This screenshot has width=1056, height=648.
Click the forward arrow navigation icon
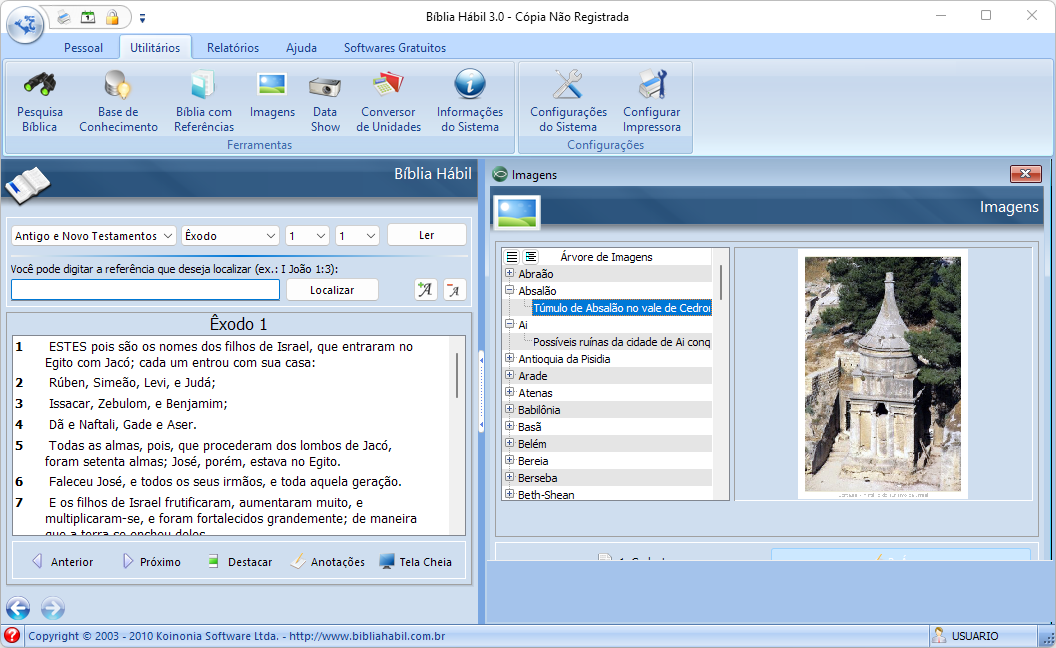53,608
